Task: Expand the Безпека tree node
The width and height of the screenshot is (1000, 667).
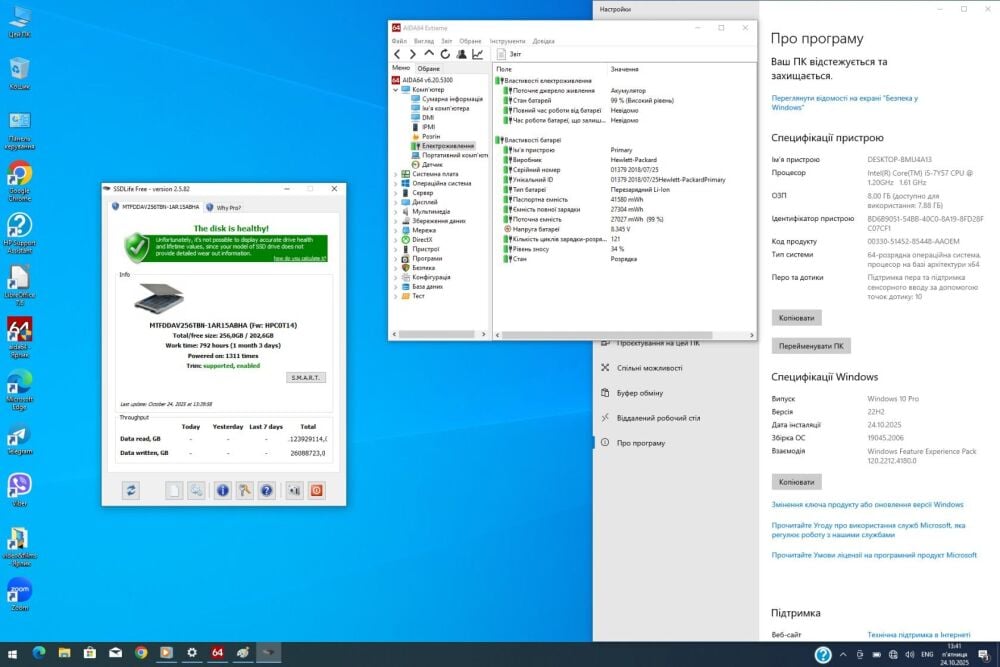Action: click(x=395, y=268)
